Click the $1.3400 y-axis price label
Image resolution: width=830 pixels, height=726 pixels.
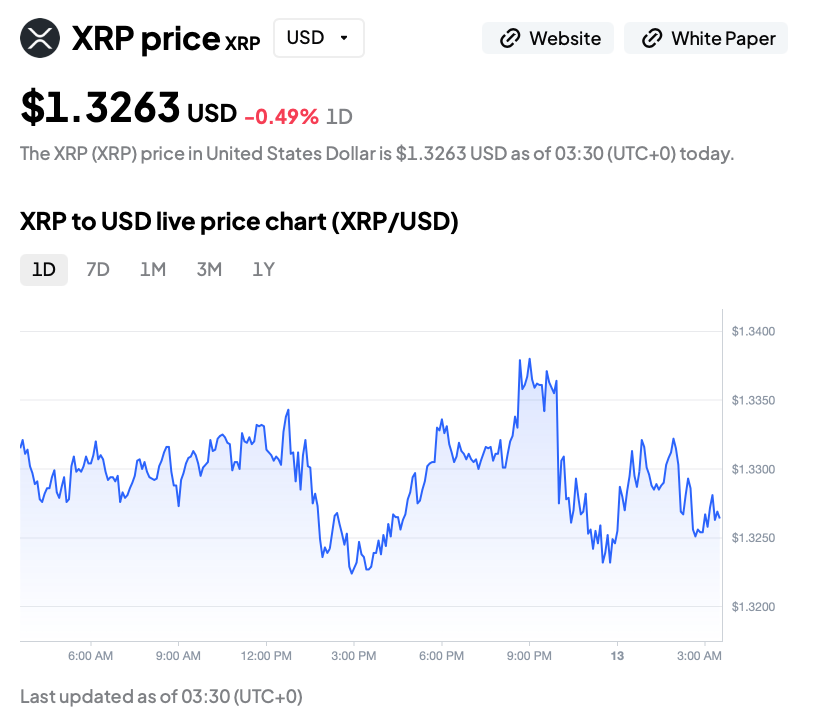click(754, 331)
